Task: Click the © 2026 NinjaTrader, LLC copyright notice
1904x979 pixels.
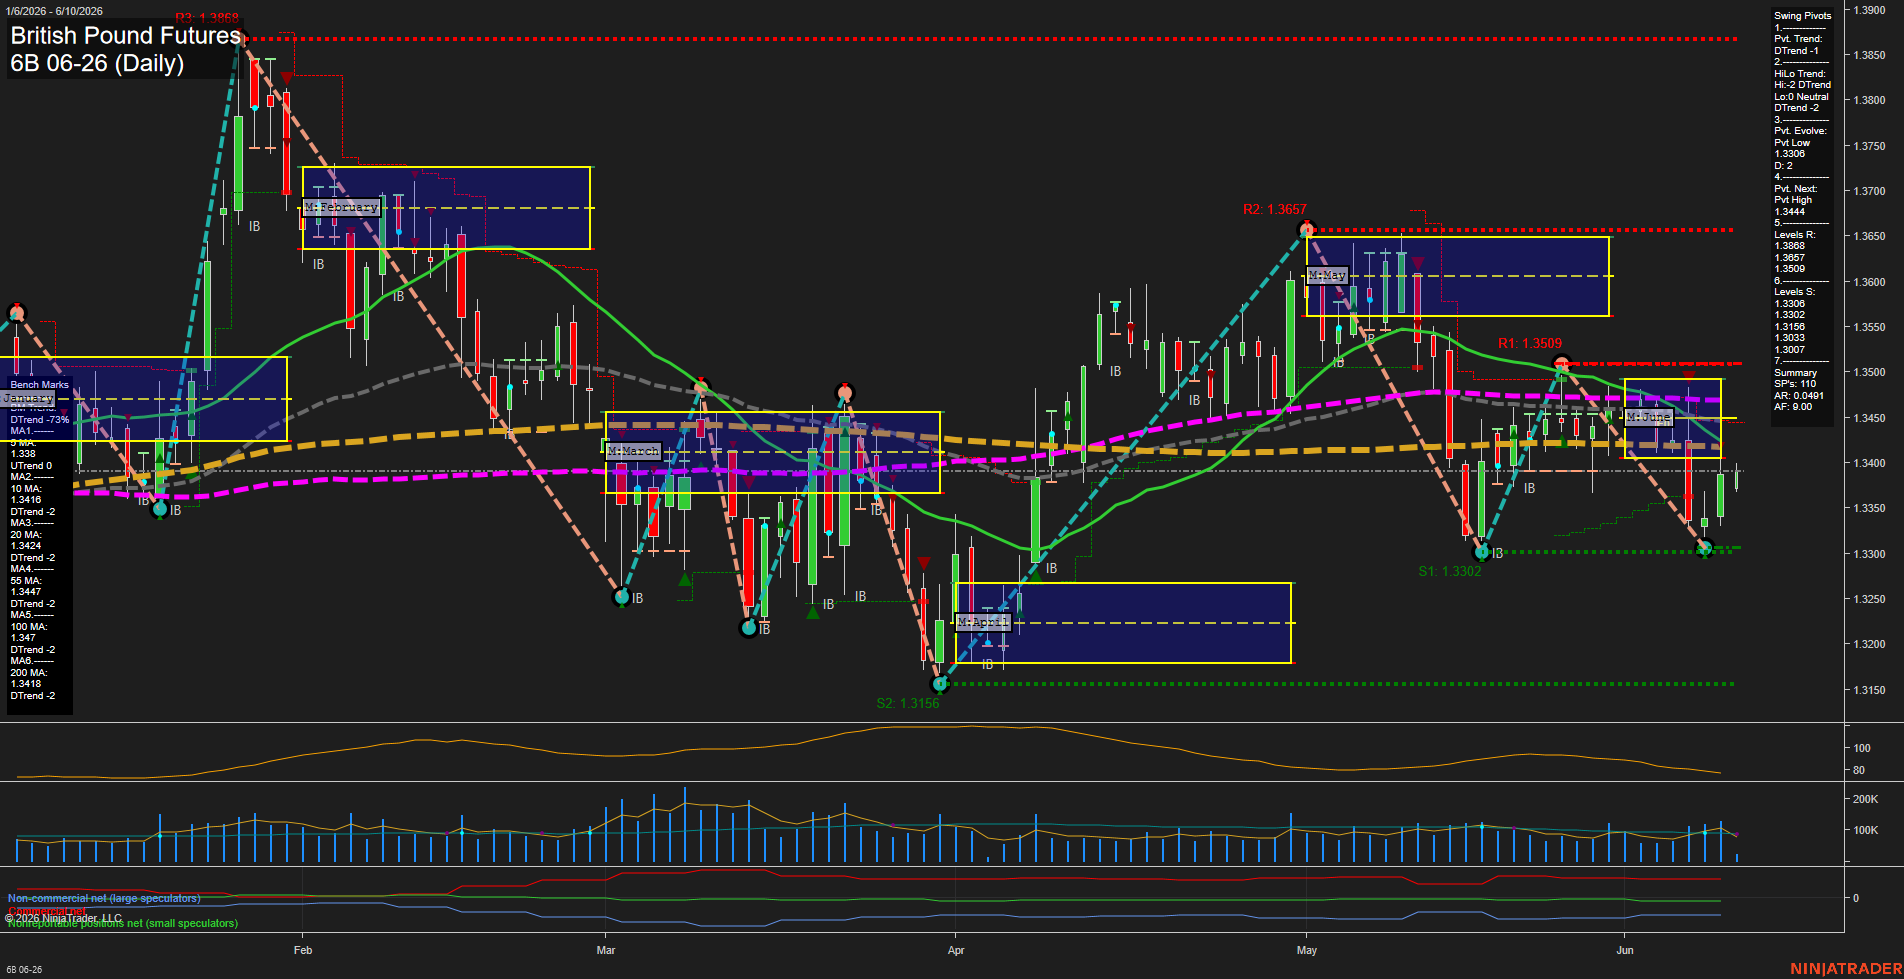Action: [64, 918]
